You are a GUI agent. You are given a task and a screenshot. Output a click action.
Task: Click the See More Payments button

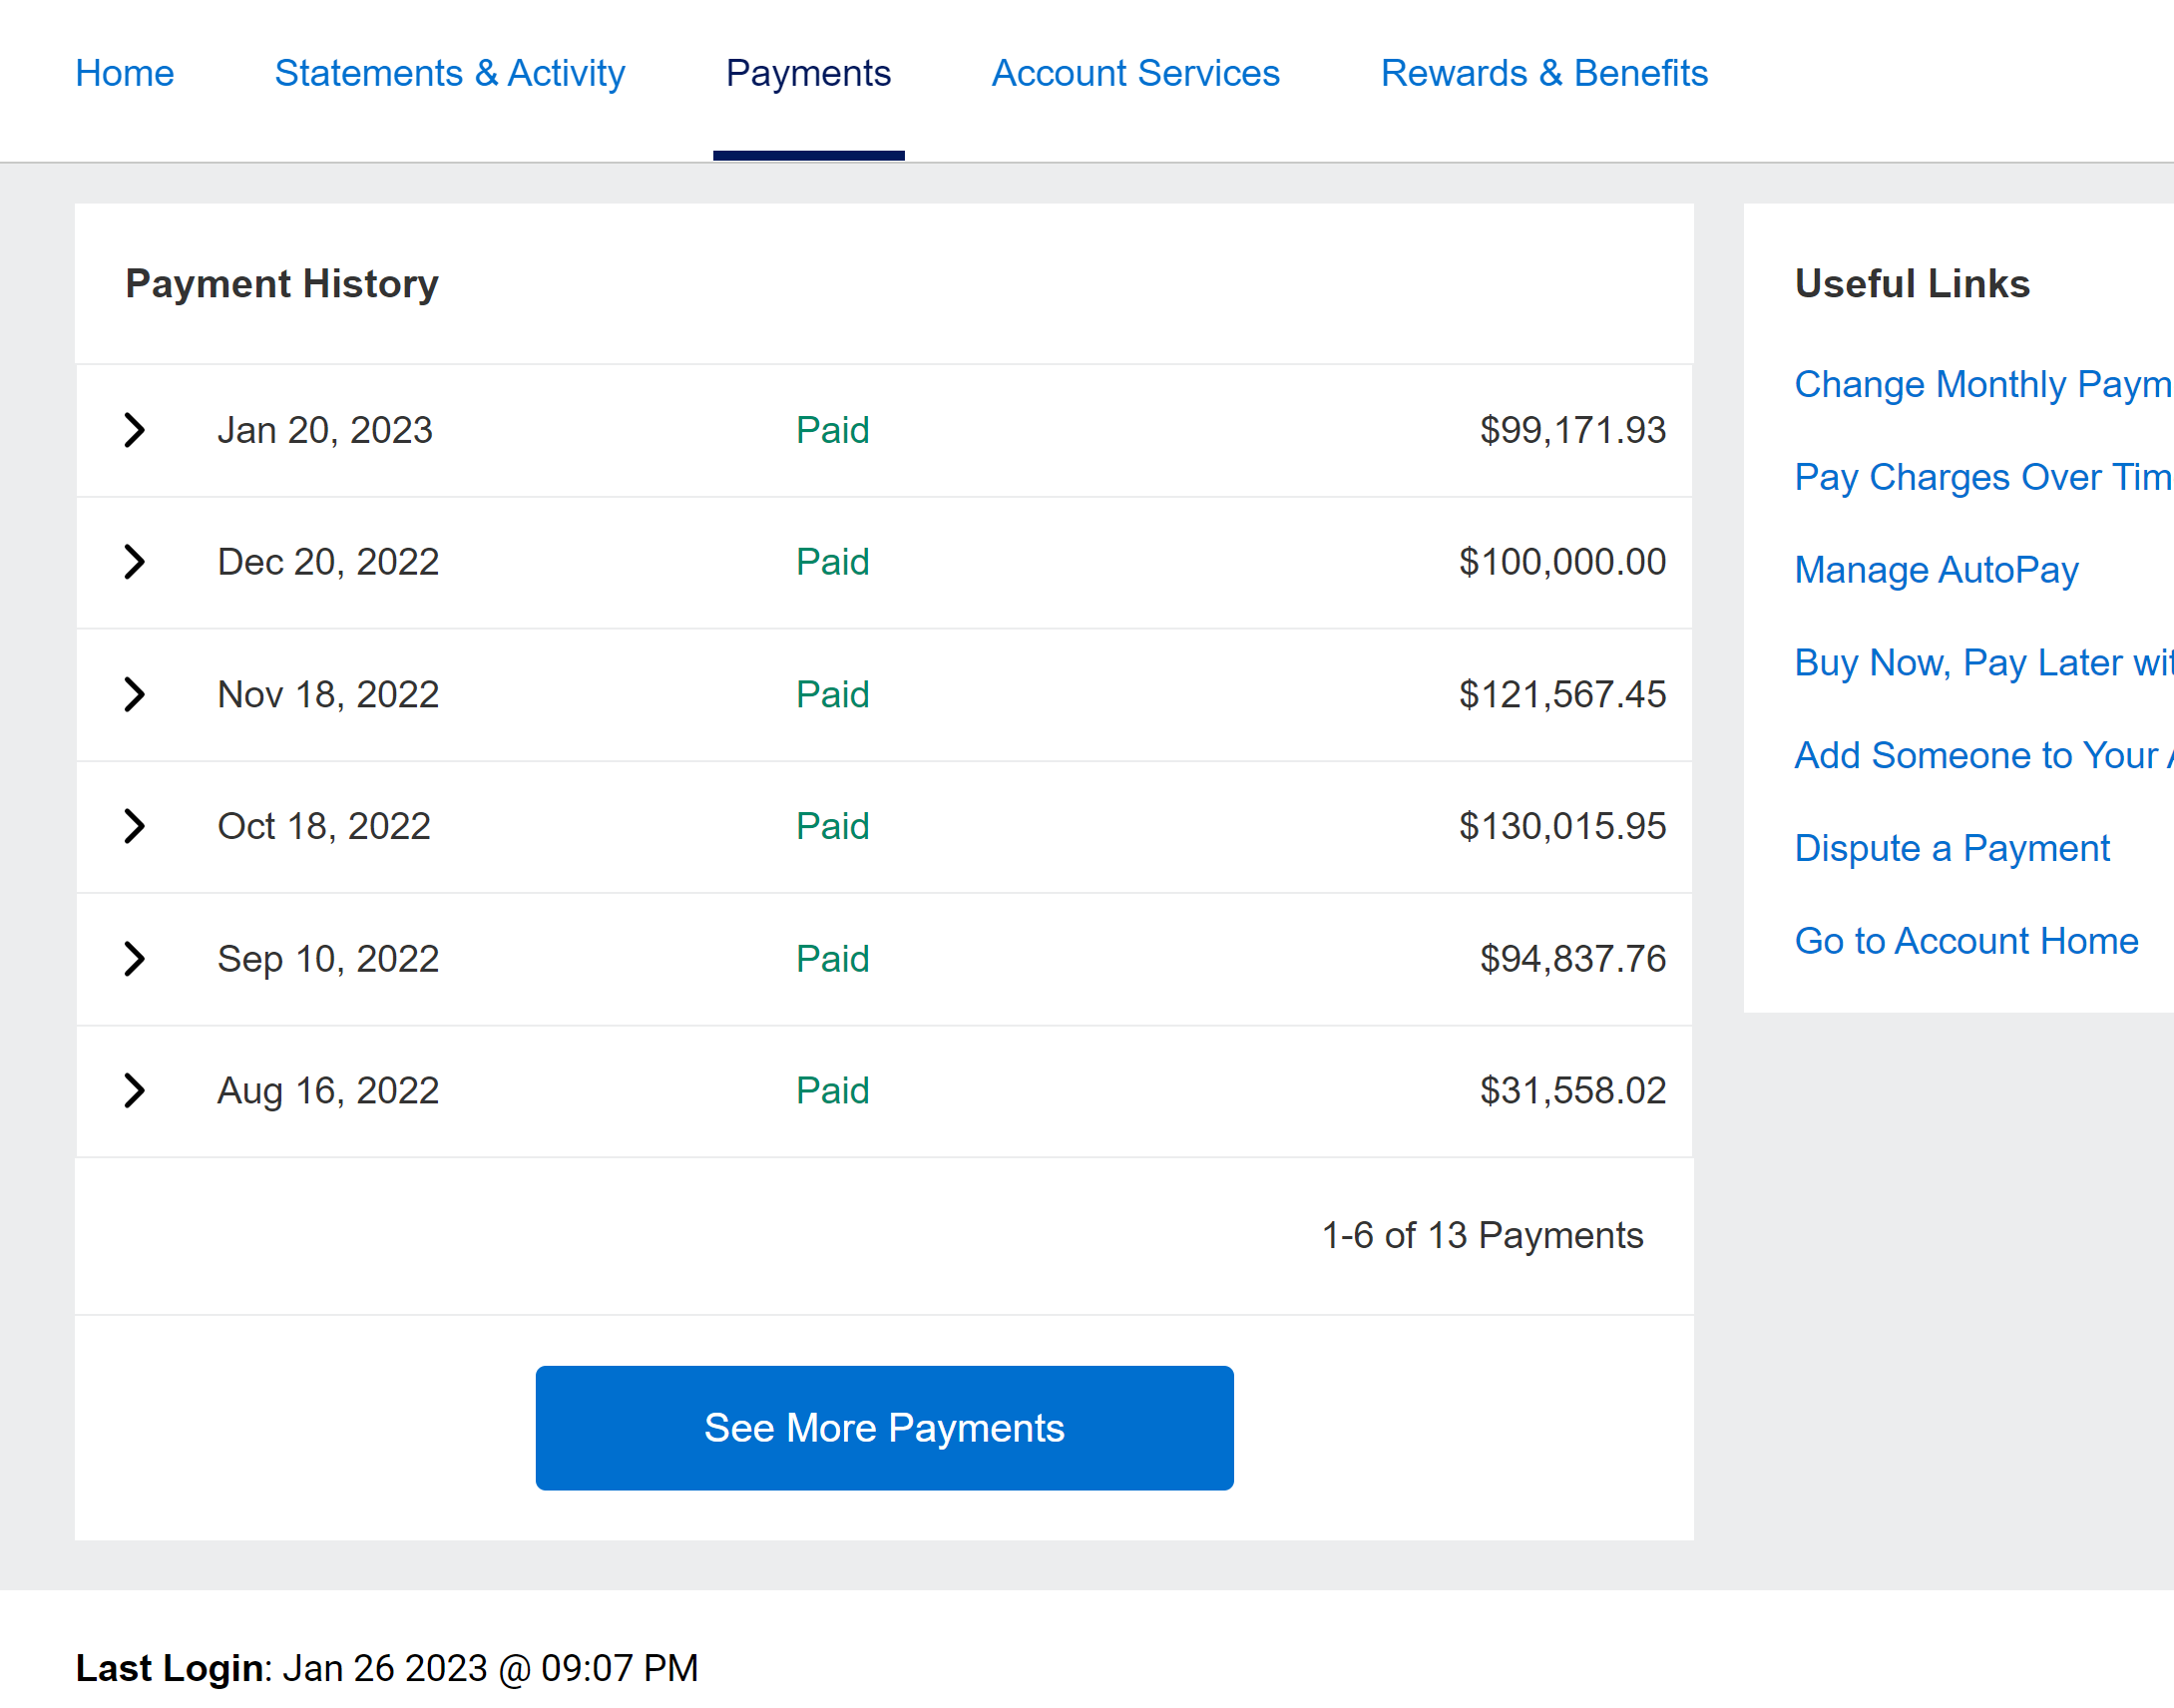click(x=884, y=1427)
